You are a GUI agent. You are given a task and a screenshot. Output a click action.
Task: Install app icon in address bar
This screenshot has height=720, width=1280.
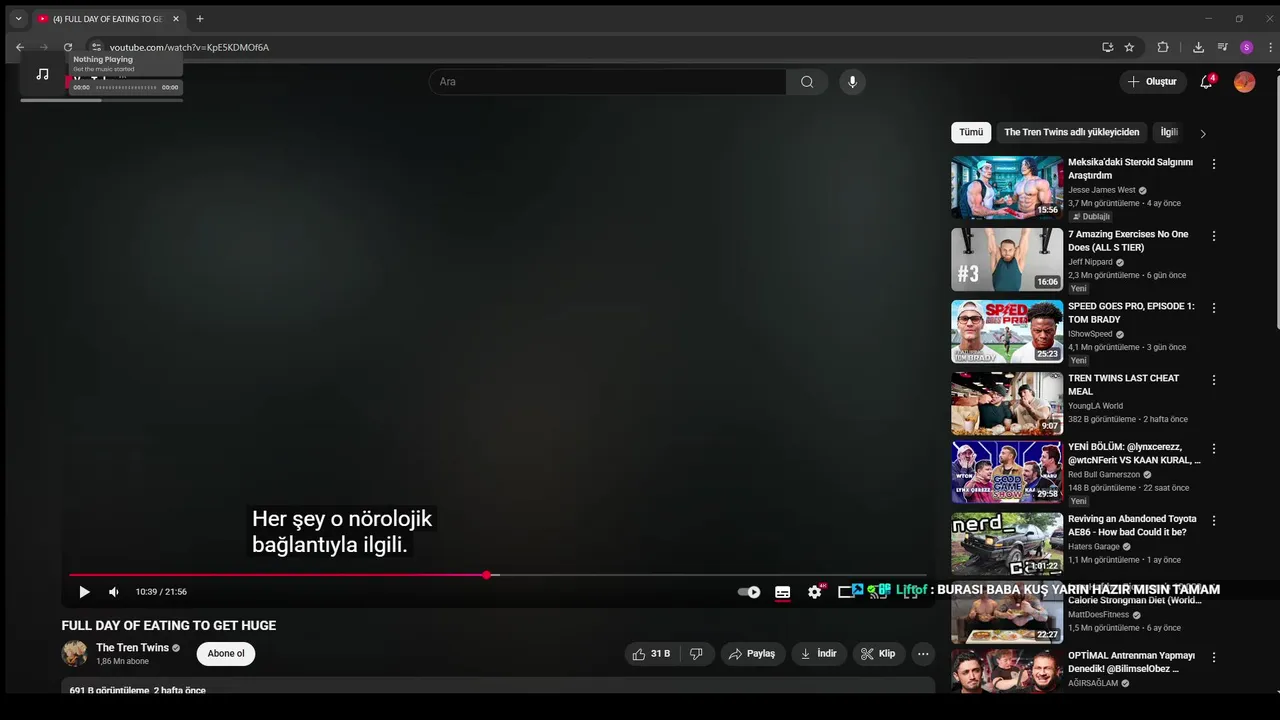[1107, 47]
